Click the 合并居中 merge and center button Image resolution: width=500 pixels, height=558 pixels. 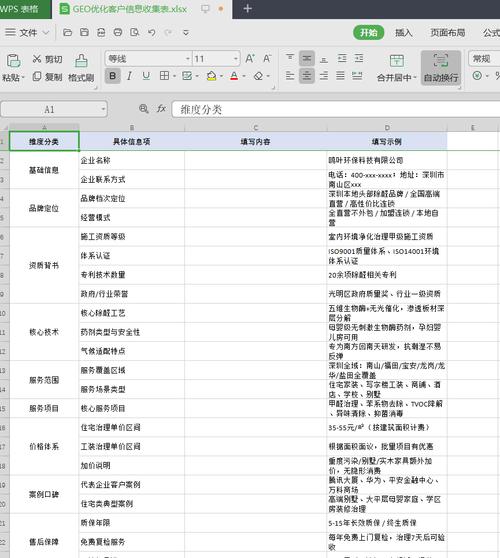point(396,68)
